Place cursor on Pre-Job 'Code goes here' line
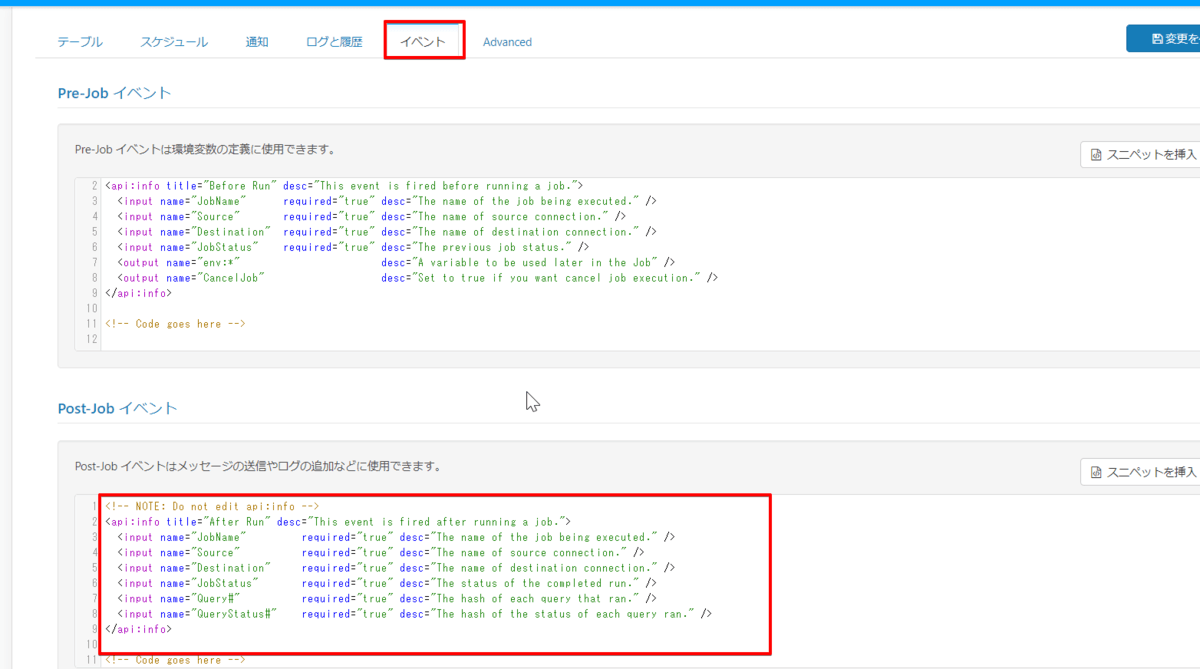 pyautogui.click(x=175, y=324)
